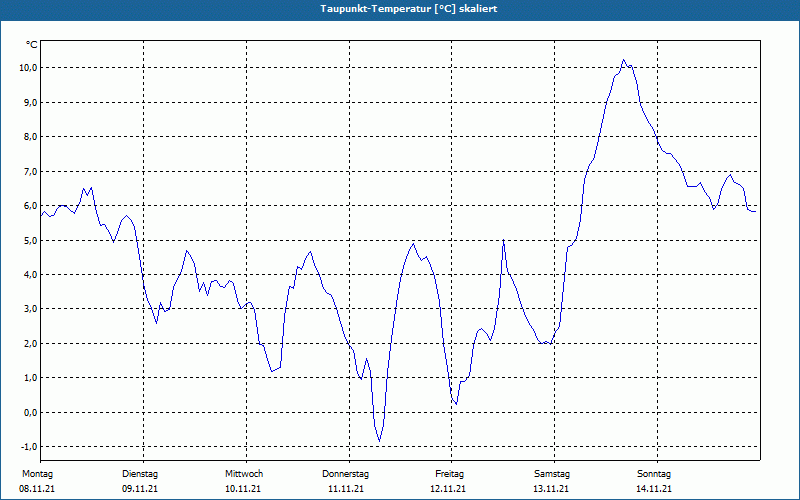800x500 pixels.
Task: Click the date 14.11.21
Action: tap(654, 489)
